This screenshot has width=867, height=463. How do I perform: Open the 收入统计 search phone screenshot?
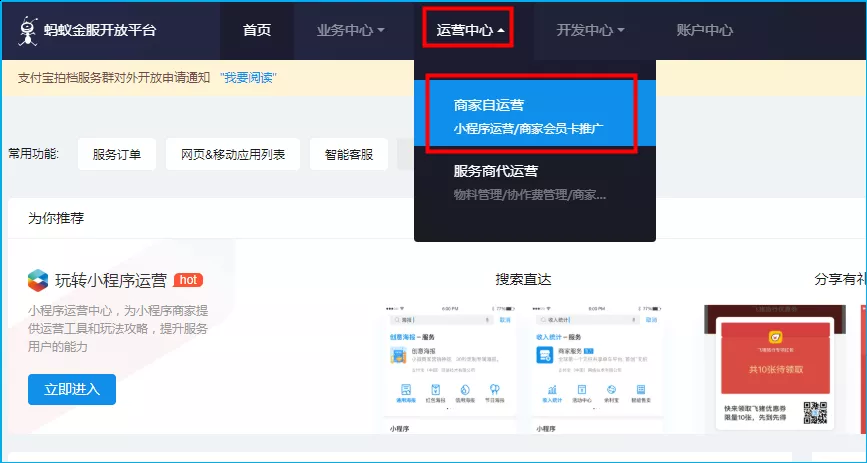(596, 369)
